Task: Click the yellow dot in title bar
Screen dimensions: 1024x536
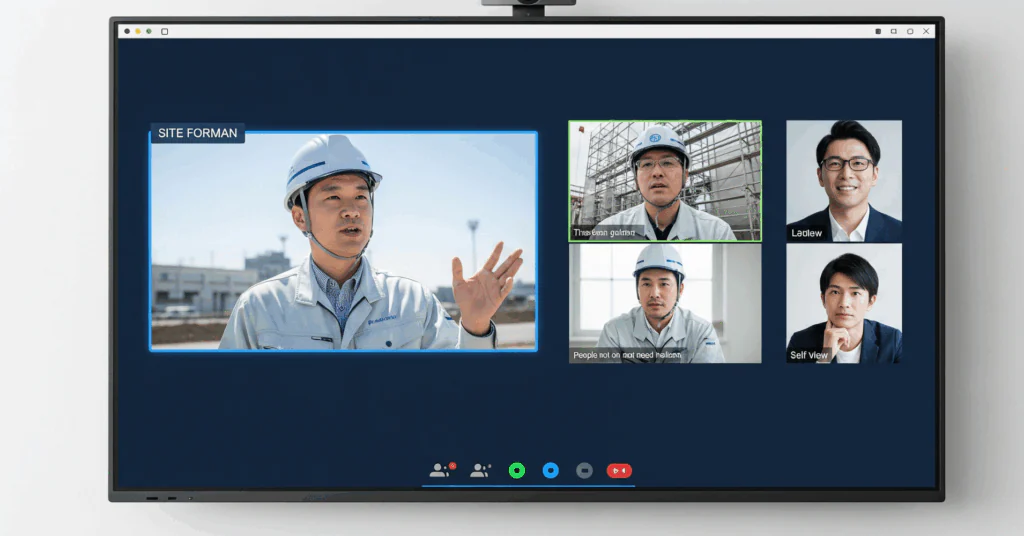Action: click(138, 31)
